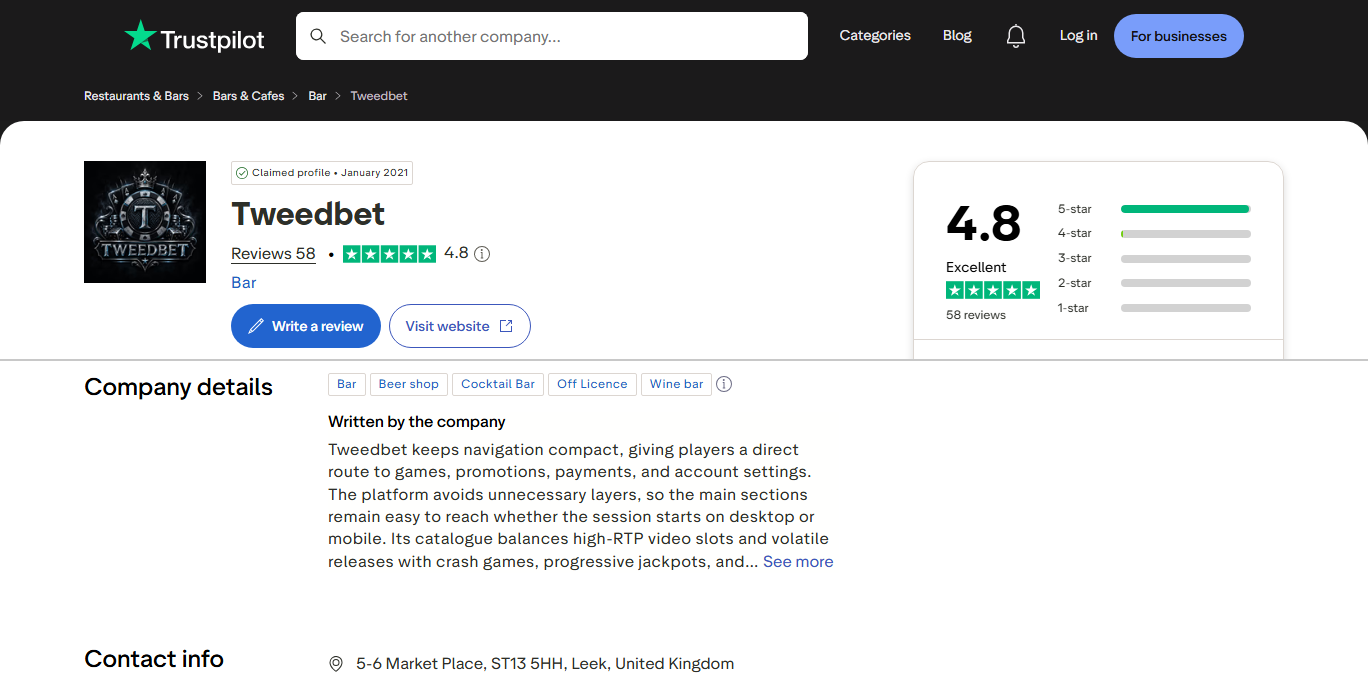Click the Bar category link under Tweedbet title
The image size is (1368, 690).
coord(244,283)
